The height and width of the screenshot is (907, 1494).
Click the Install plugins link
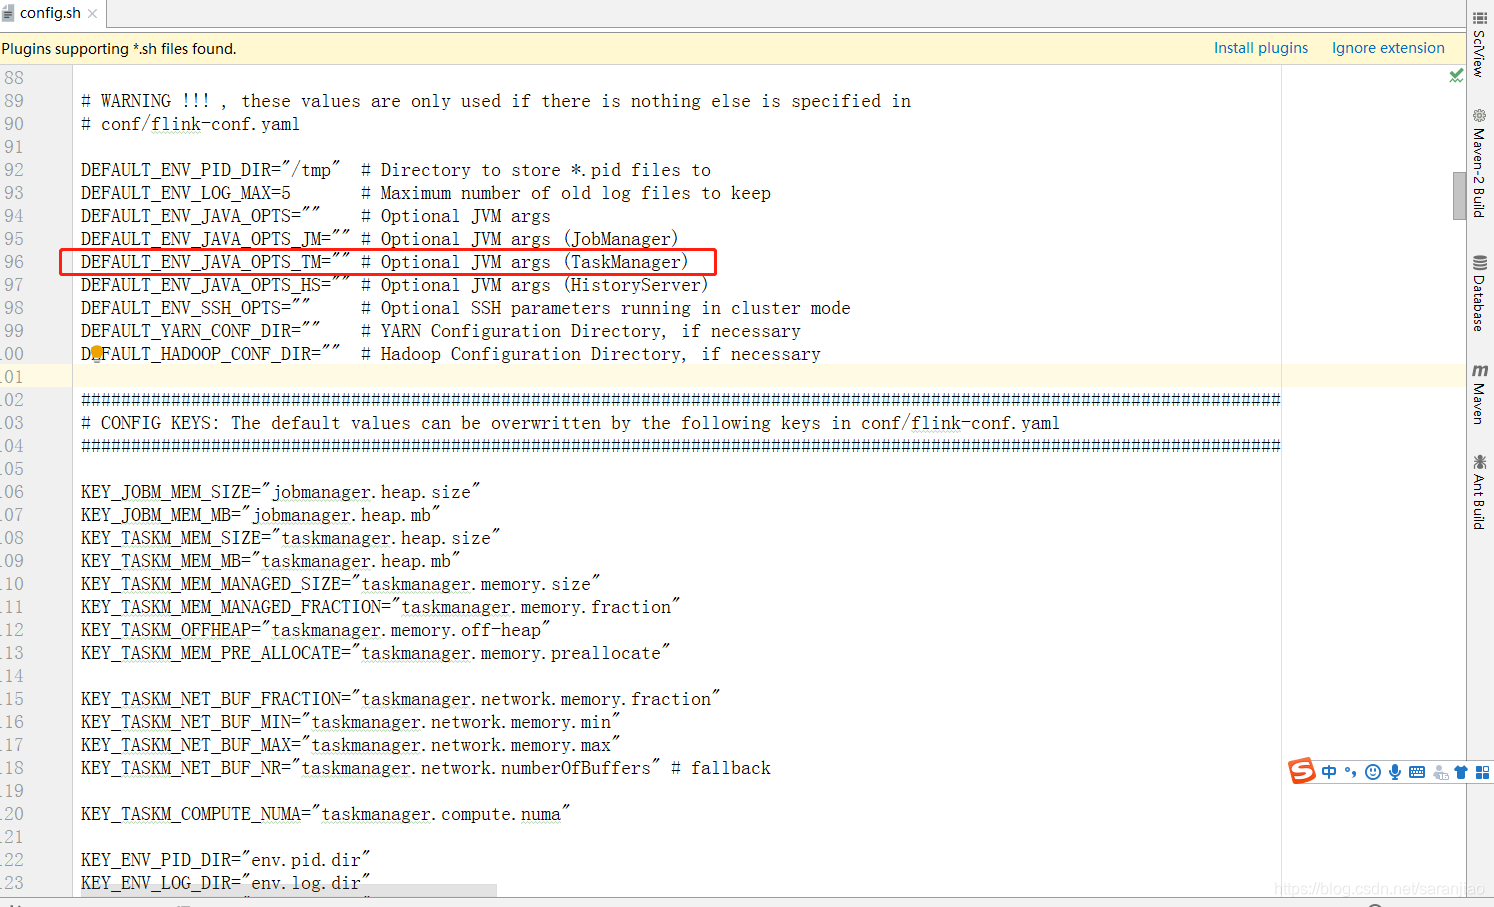[x=1260, y=47]
